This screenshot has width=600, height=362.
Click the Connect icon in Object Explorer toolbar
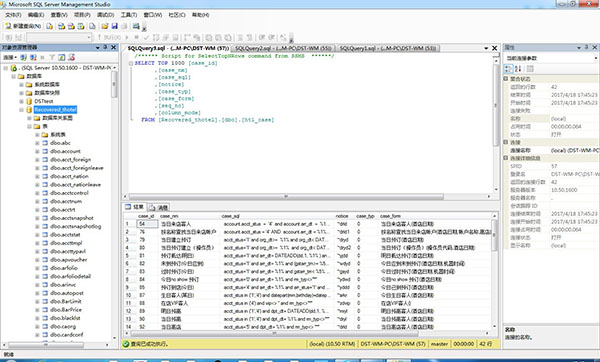pos(24,57)
